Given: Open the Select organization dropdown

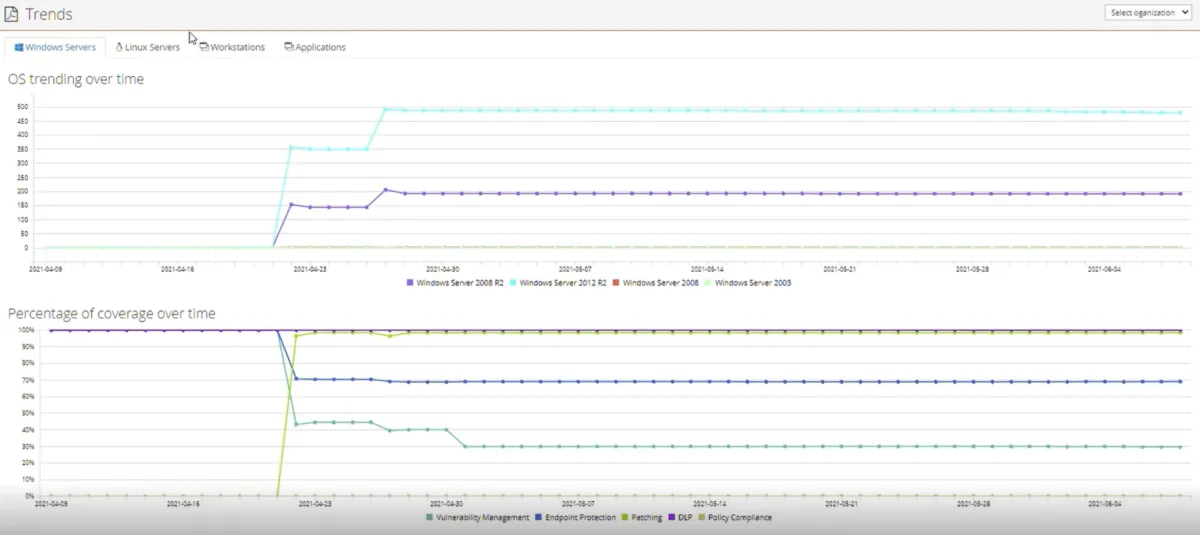Looking at the screenshot, I should point(1149,13).
